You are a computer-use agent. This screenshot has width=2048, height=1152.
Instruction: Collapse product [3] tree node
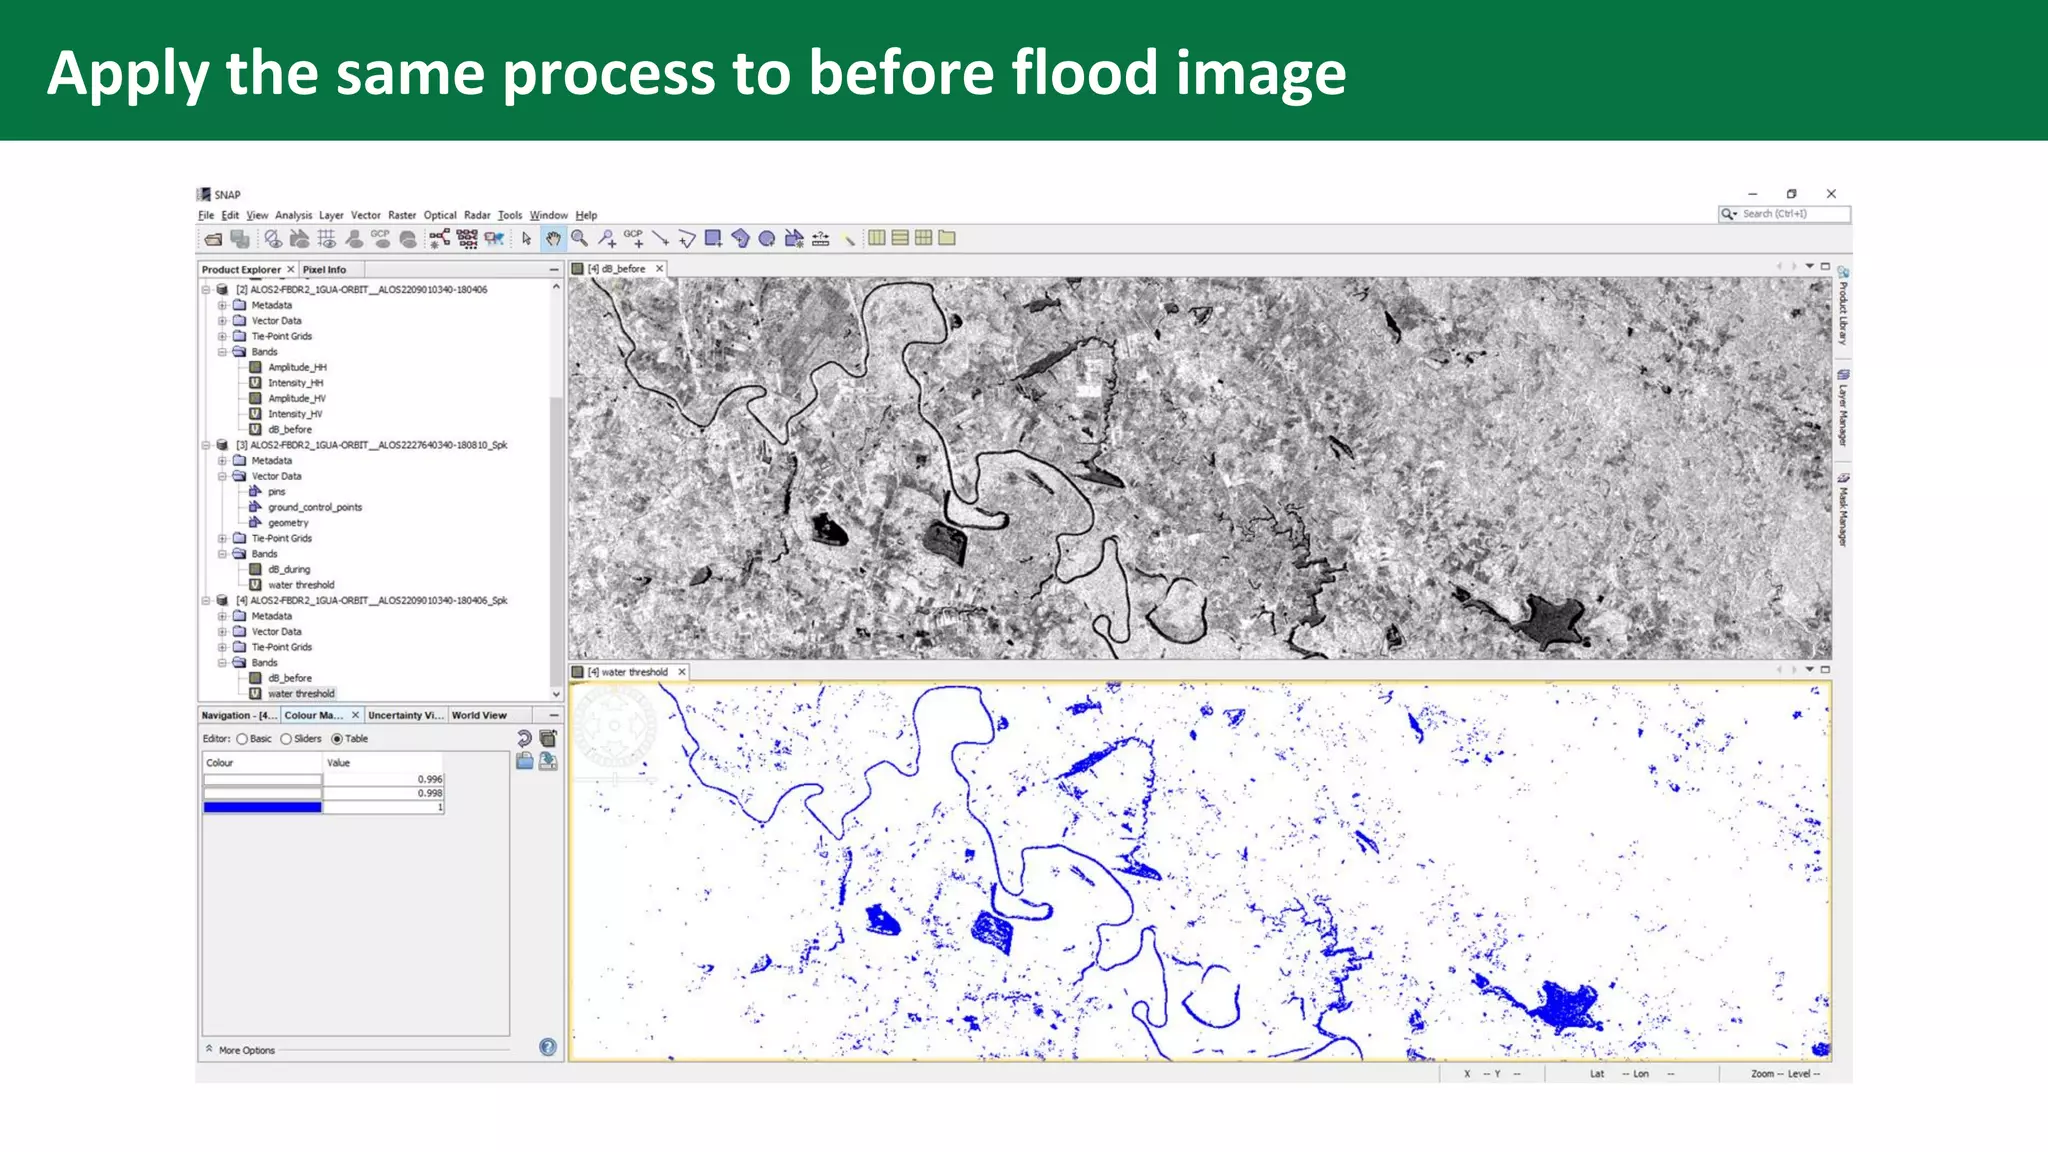click(206, 445)
